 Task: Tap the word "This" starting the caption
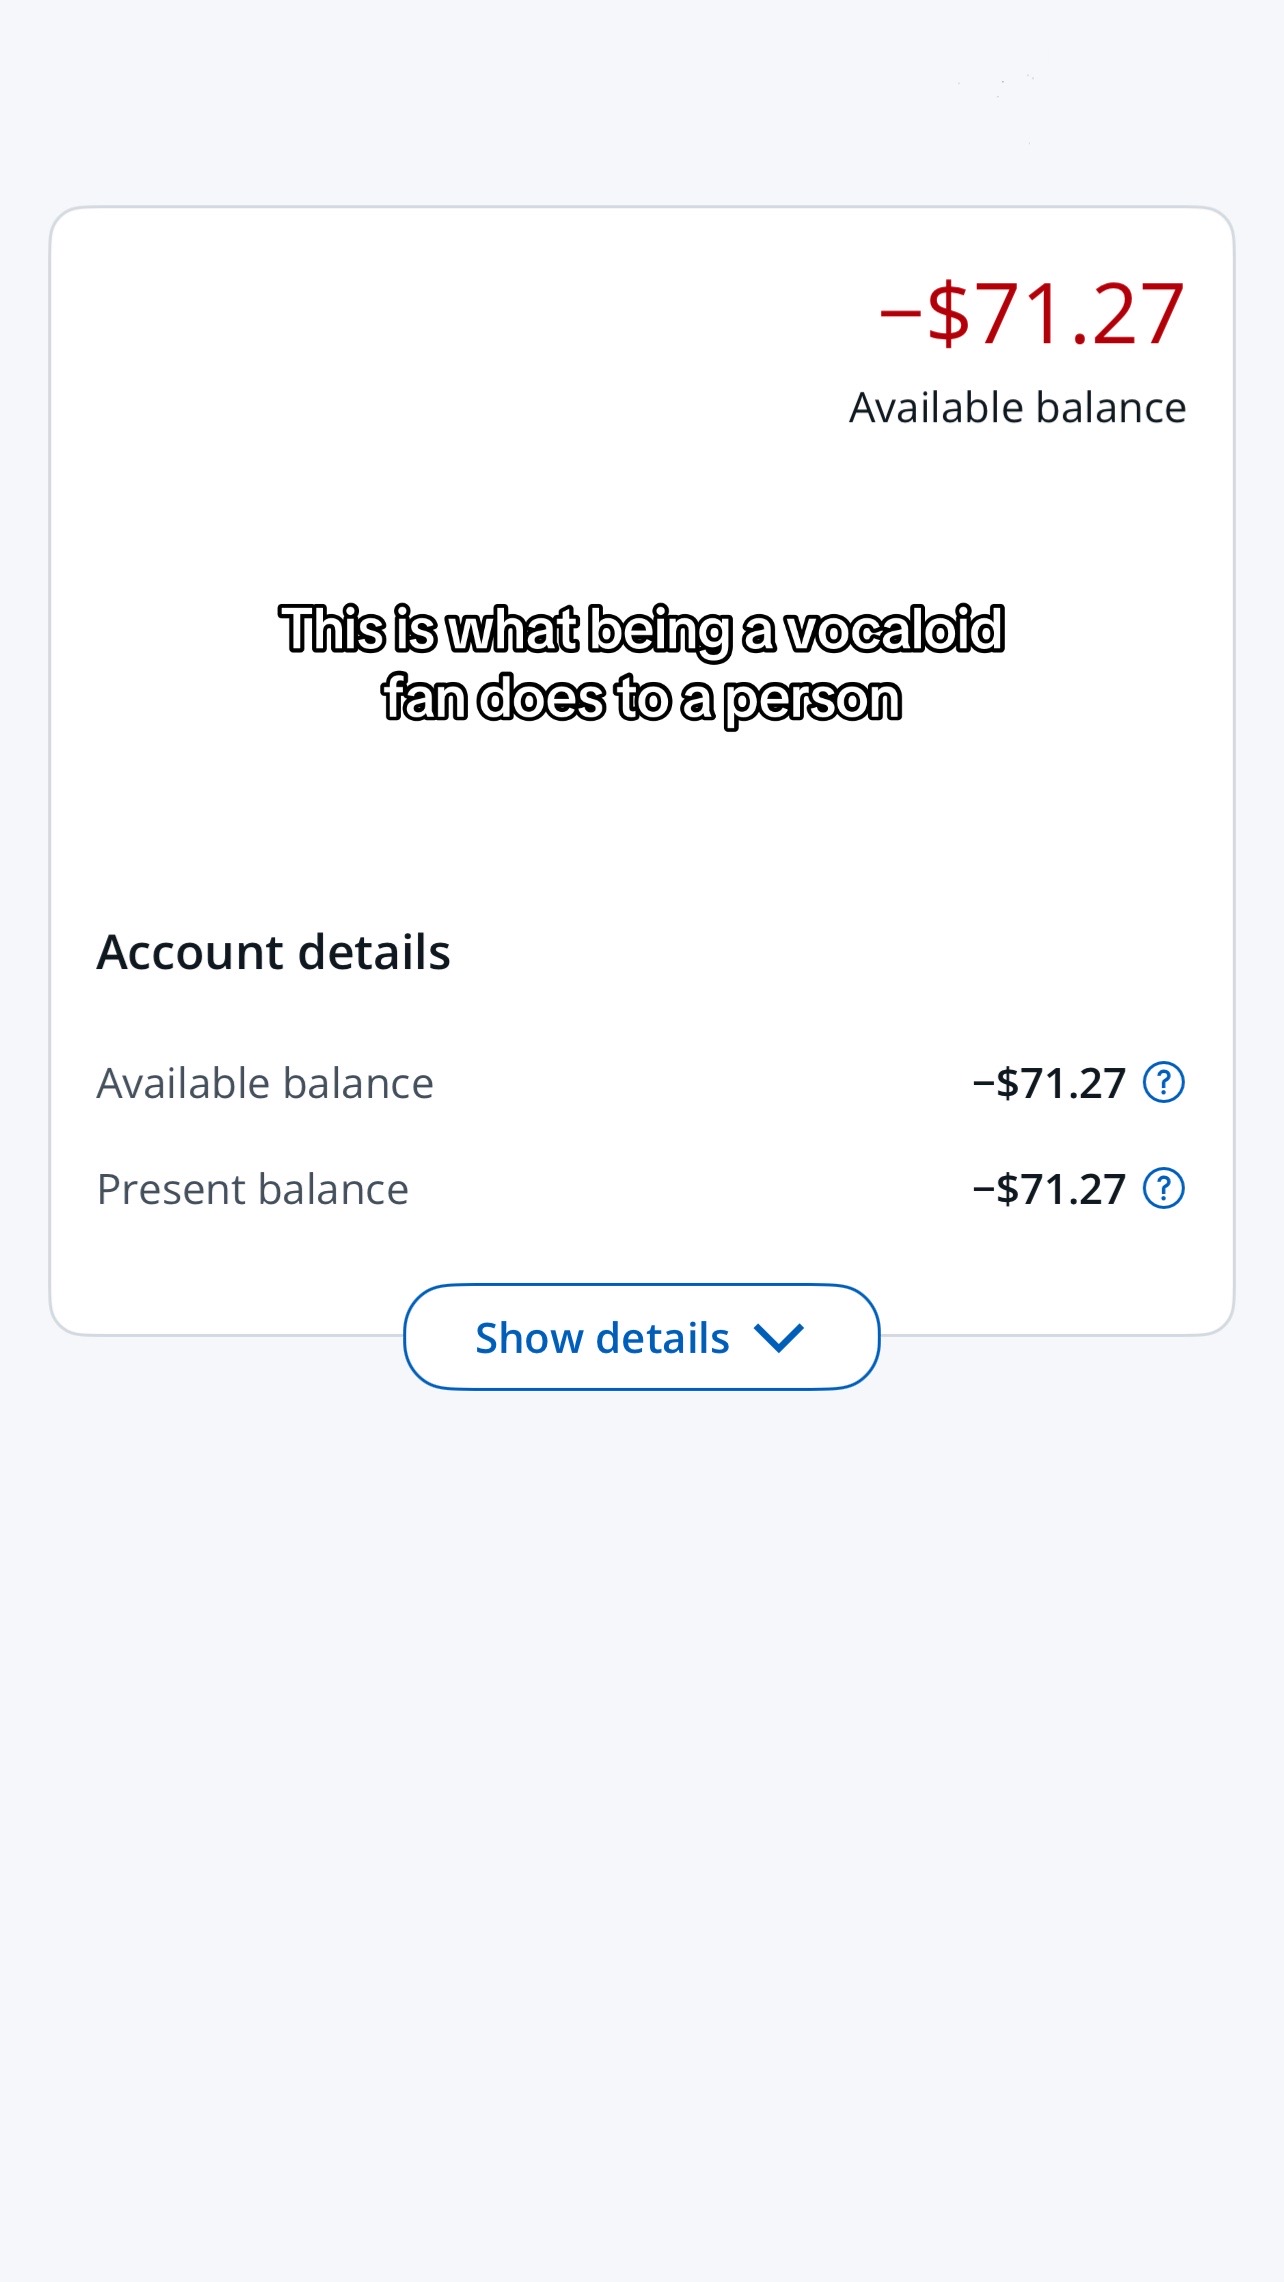tap(333, 629)
